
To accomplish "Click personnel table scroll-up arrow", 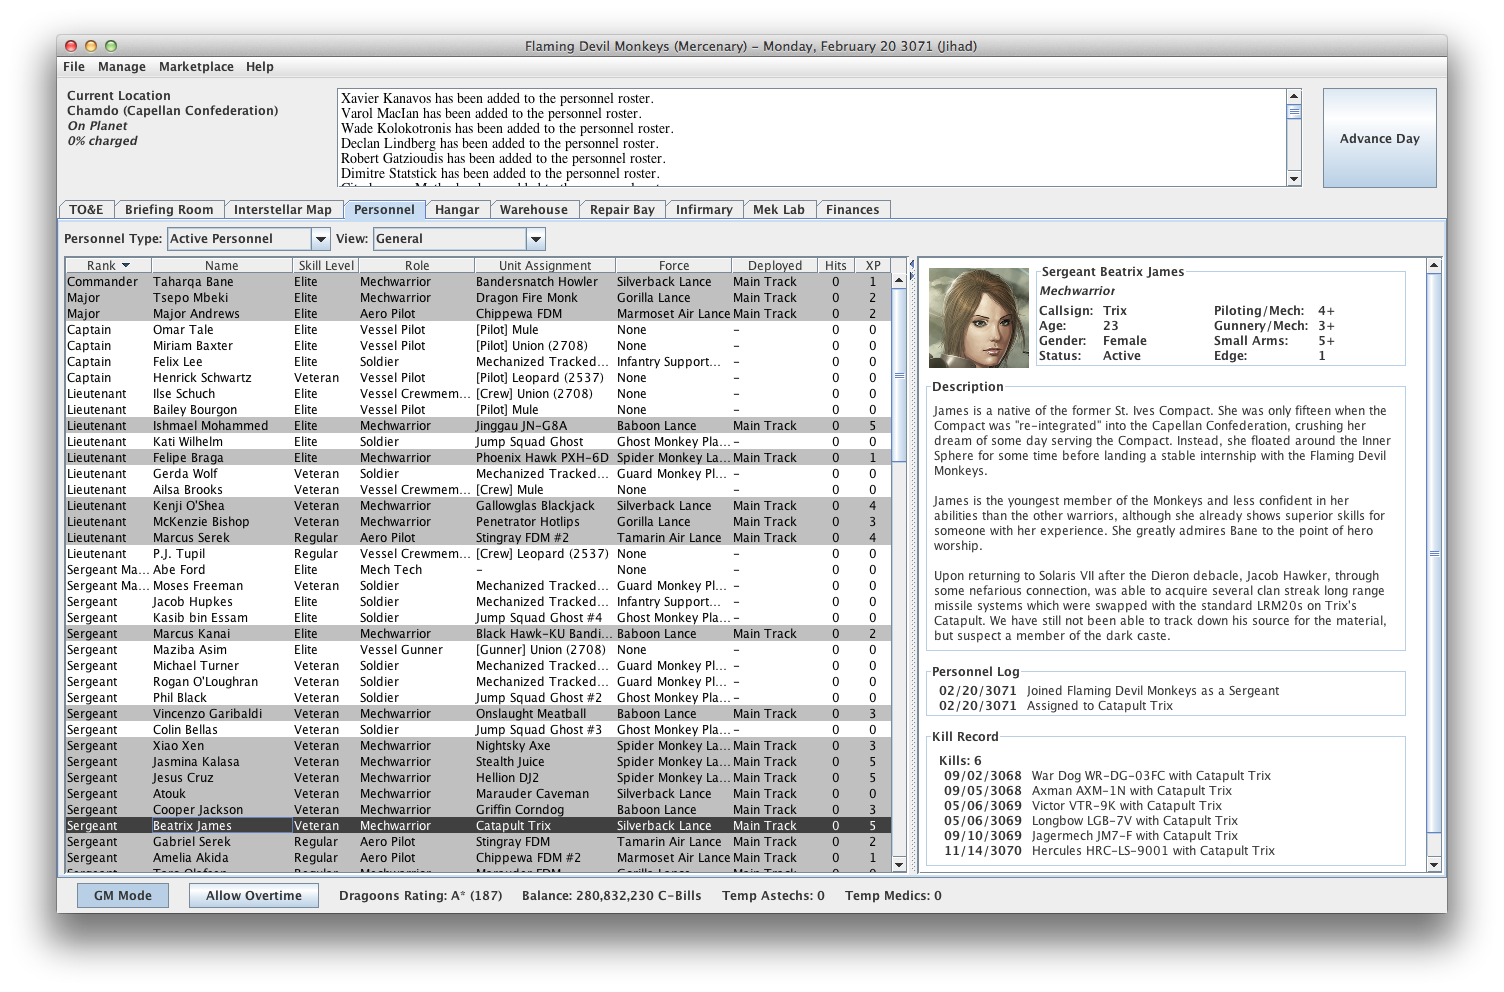I will [x=898, y=280].
